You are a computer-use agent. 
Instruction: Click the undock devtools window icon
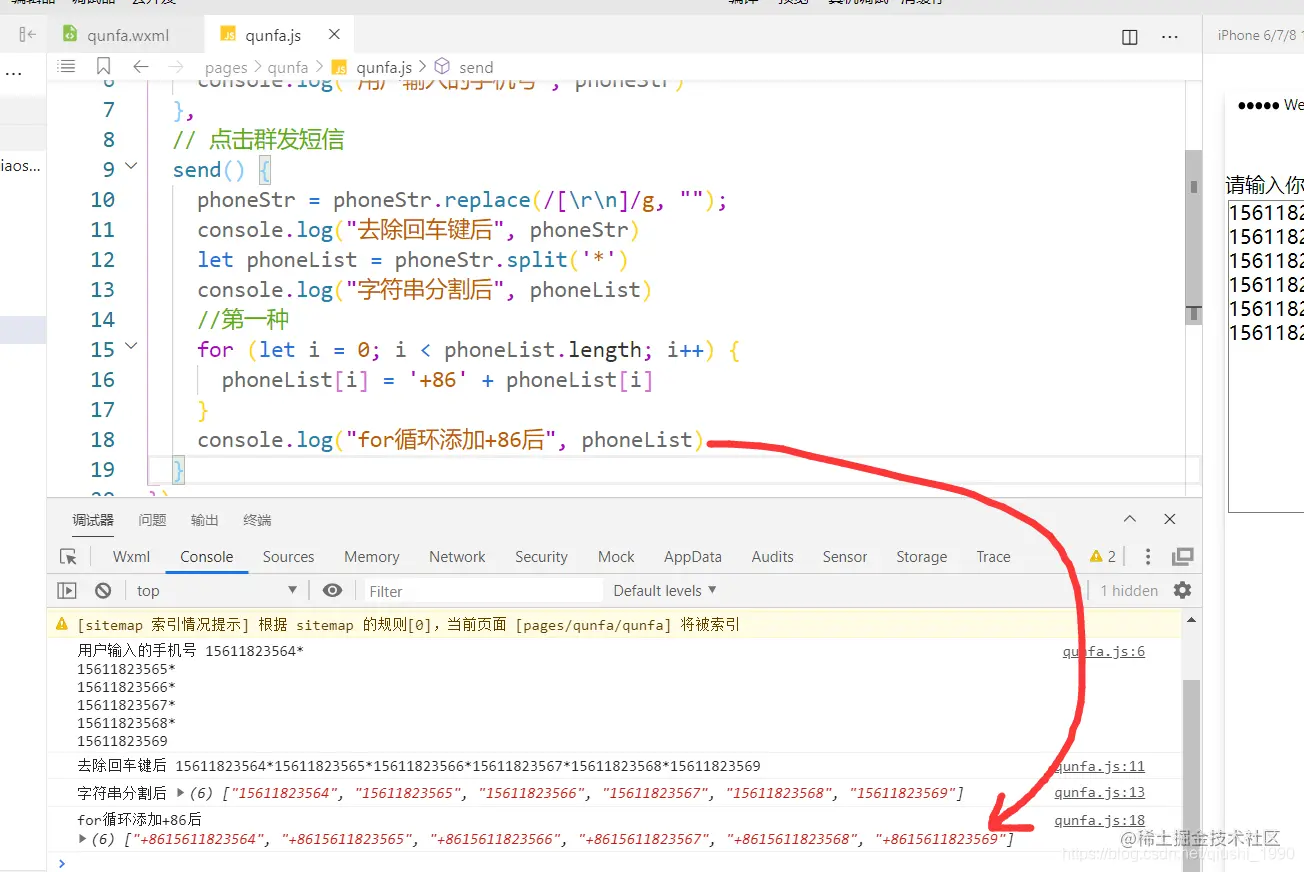click(x=1183, y=557)
